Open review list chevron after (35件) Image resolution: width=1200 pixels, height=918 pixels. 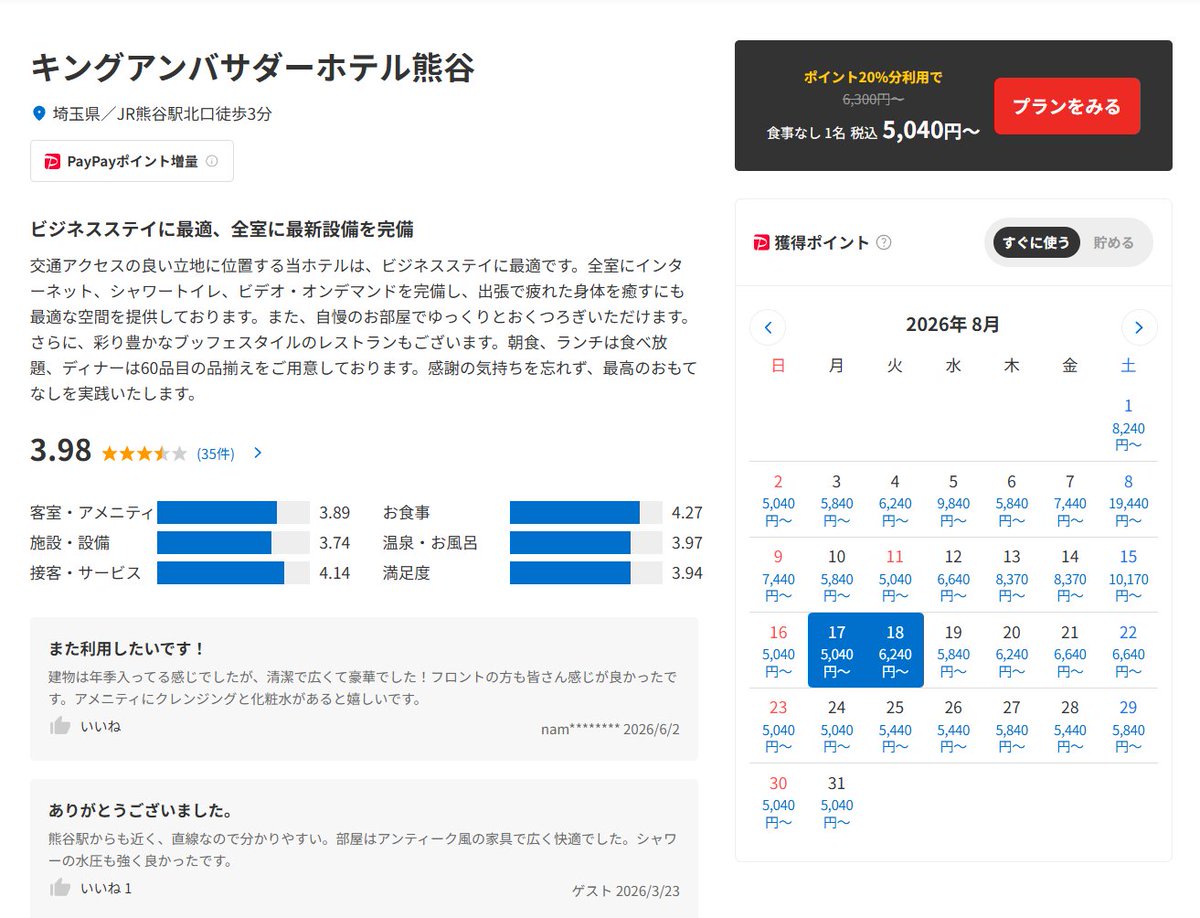click(258, 453)
